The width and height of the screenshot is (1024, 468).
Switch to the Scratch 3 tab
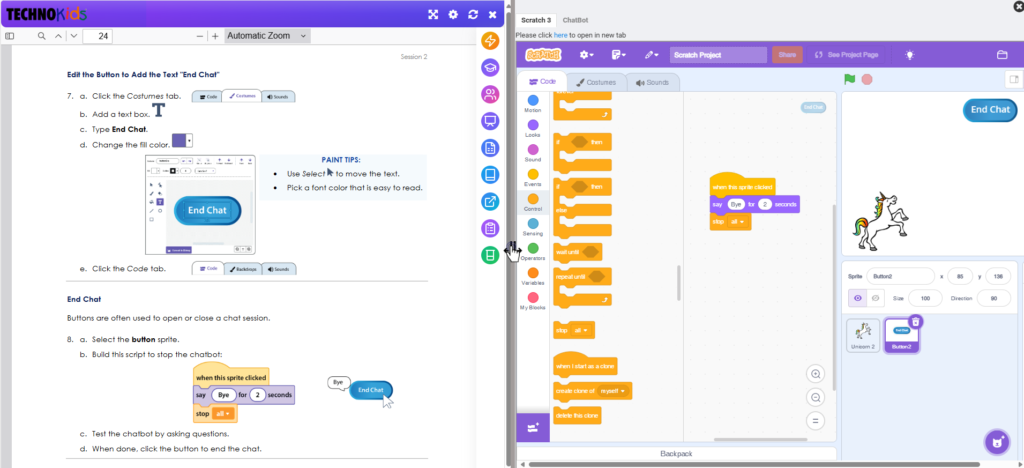click(x=536, y=20)
